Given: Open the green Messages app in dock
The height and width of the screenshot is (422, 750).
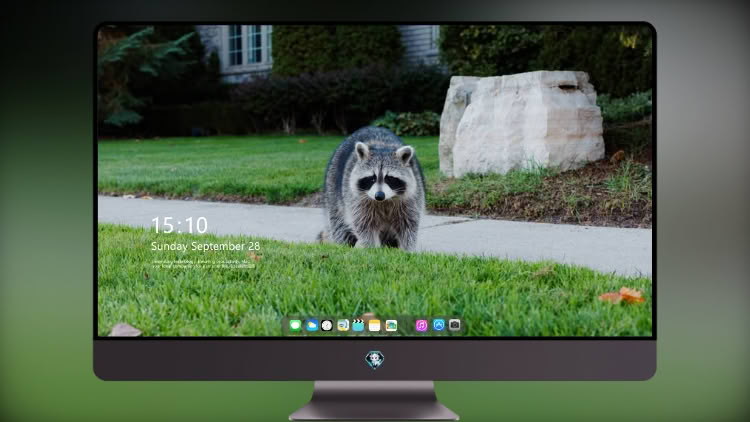Looking at the screenshot, I should [x=296, y=326].
